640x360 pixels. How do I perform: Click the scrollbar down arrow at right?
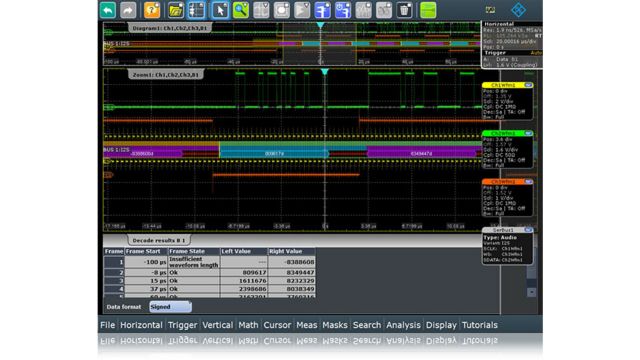tap(531, 292)
